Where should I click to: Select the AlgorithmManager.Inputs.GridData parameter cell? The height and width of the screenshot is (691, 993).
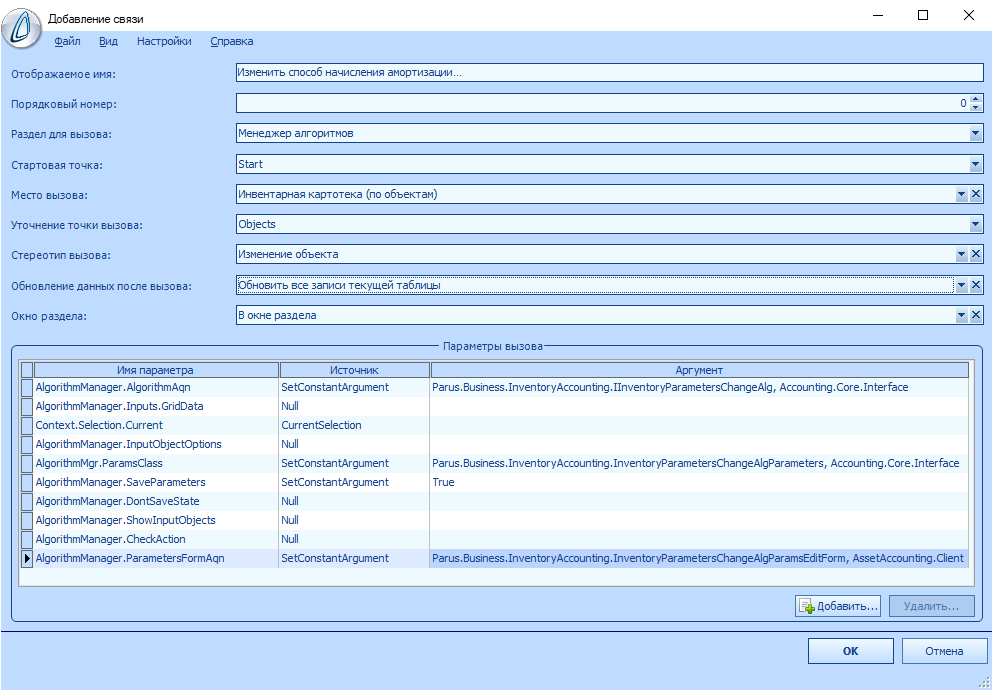(156, 406)
